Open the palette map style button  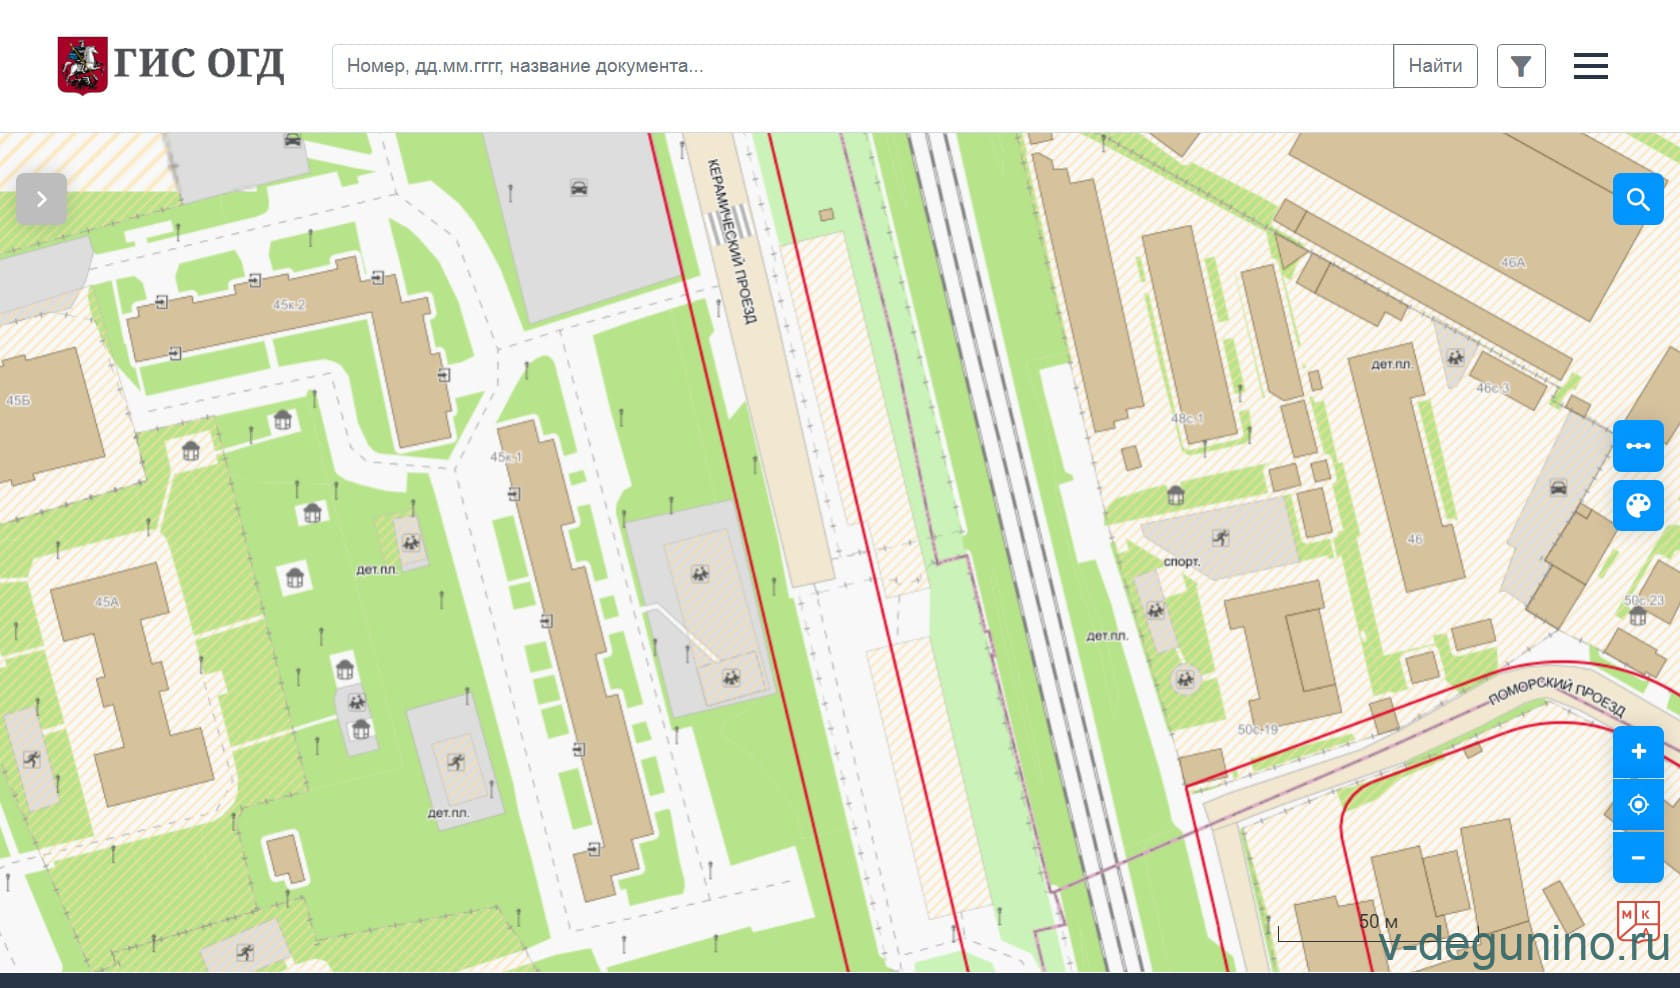coord(1637,505)
